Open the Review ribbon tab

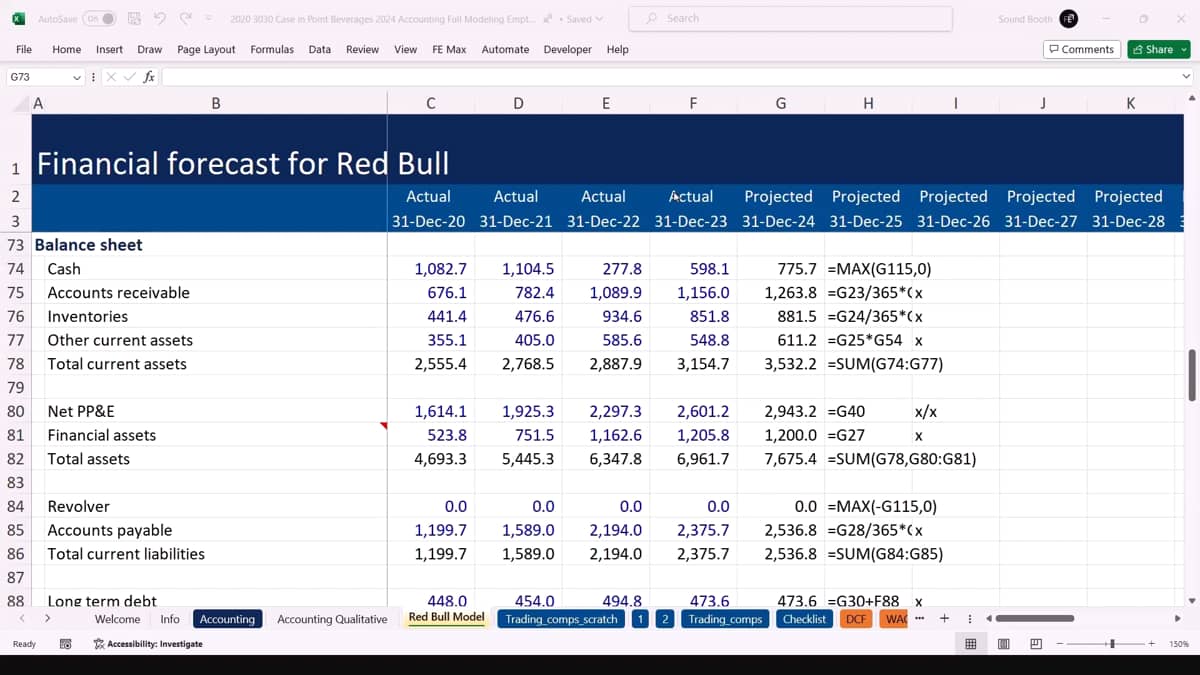(363, 49)
